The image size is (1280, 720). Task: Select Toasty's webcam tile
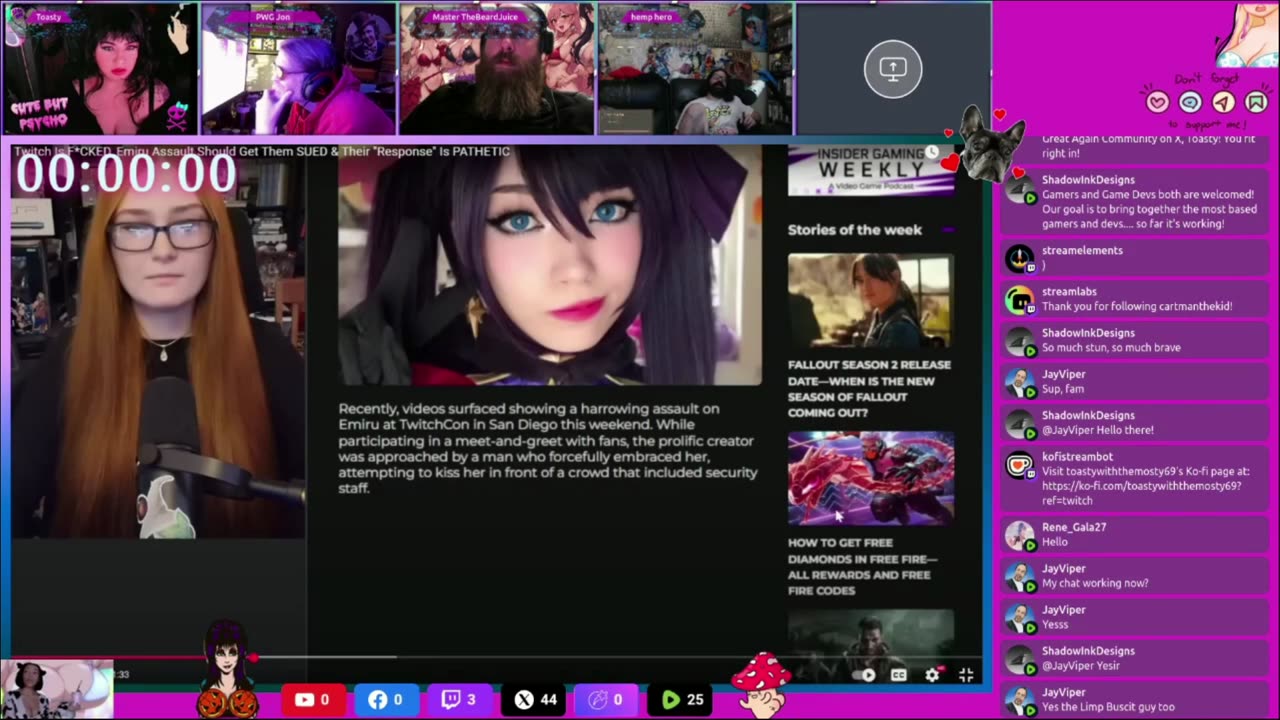click(x=99, y=69)
